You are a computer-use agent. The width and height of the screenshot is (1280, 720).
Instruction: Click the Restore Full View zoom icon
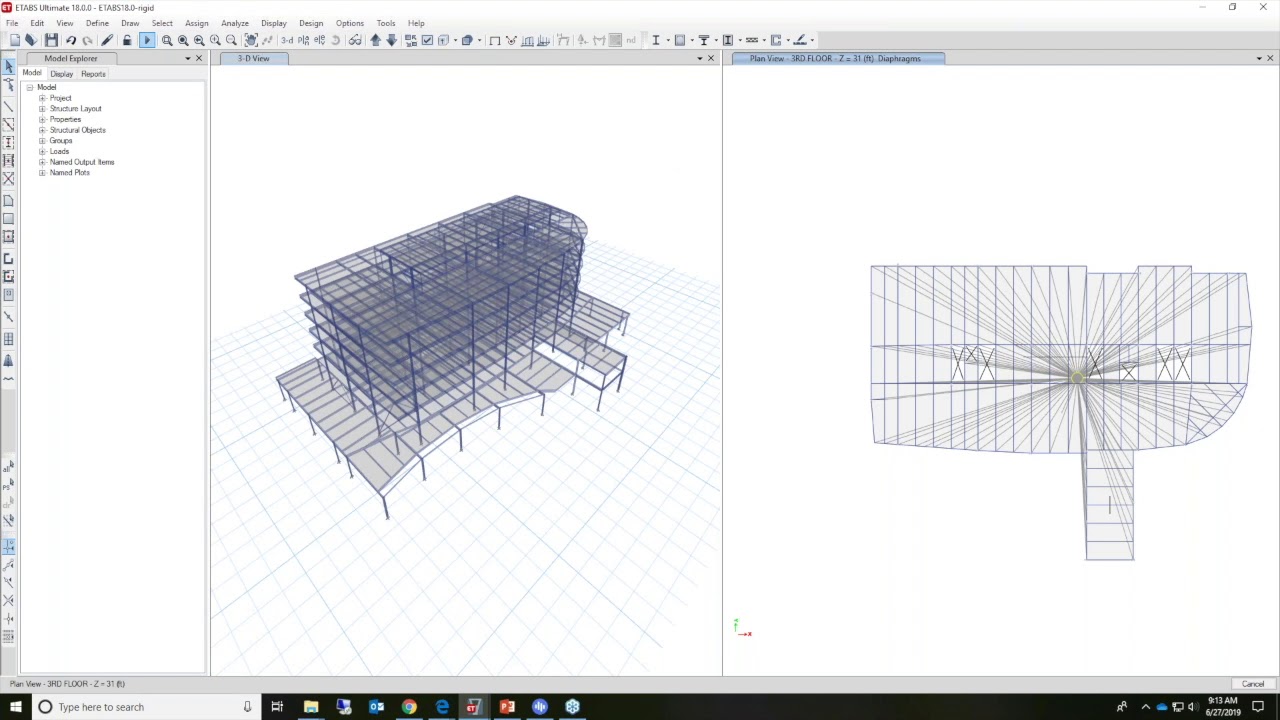pyautogui.click(x=183, y=40)
